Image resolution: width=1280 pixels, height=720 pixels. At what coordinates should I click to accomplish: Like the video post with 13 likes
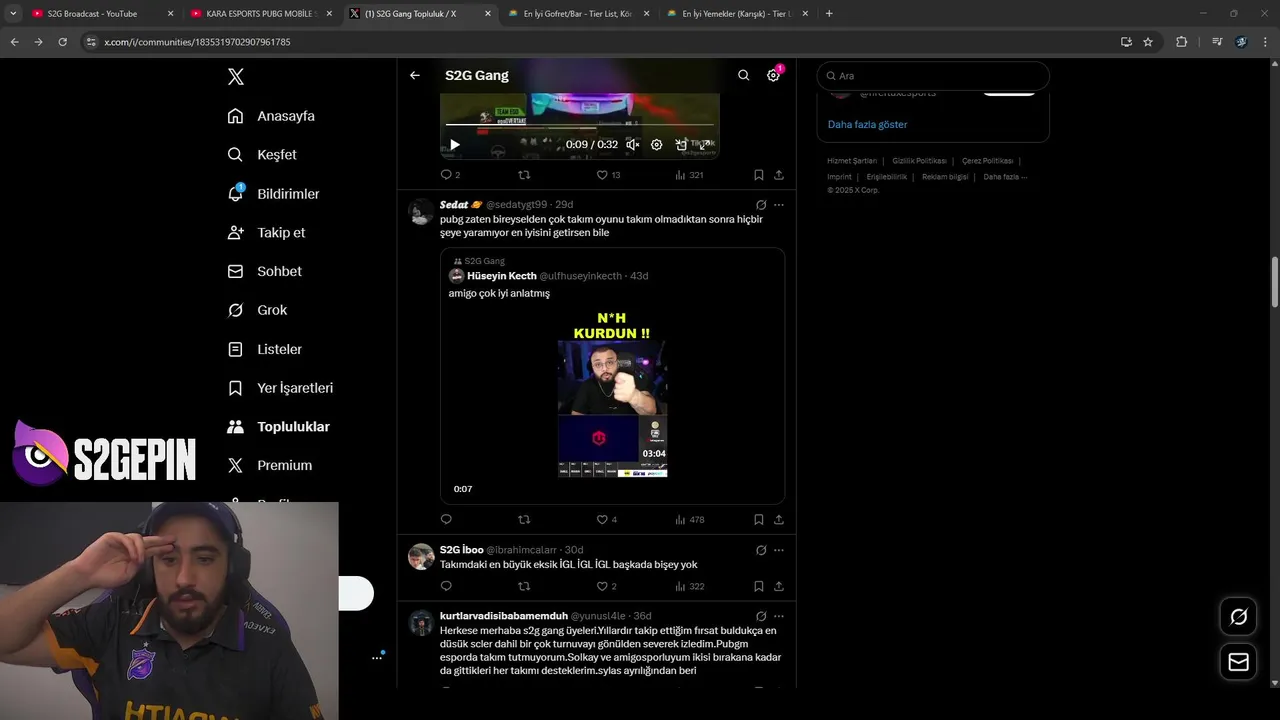point(608,175)
